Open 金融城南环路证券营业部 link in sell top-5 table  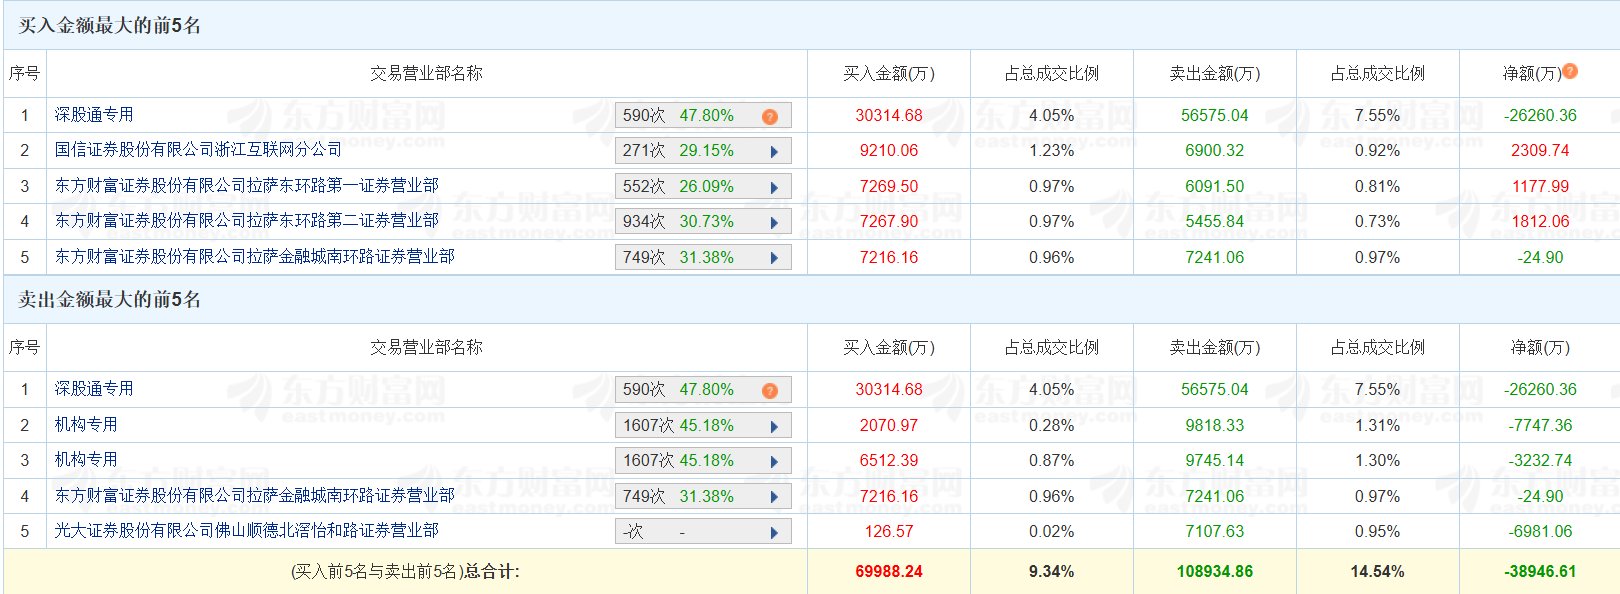(254, 496)
